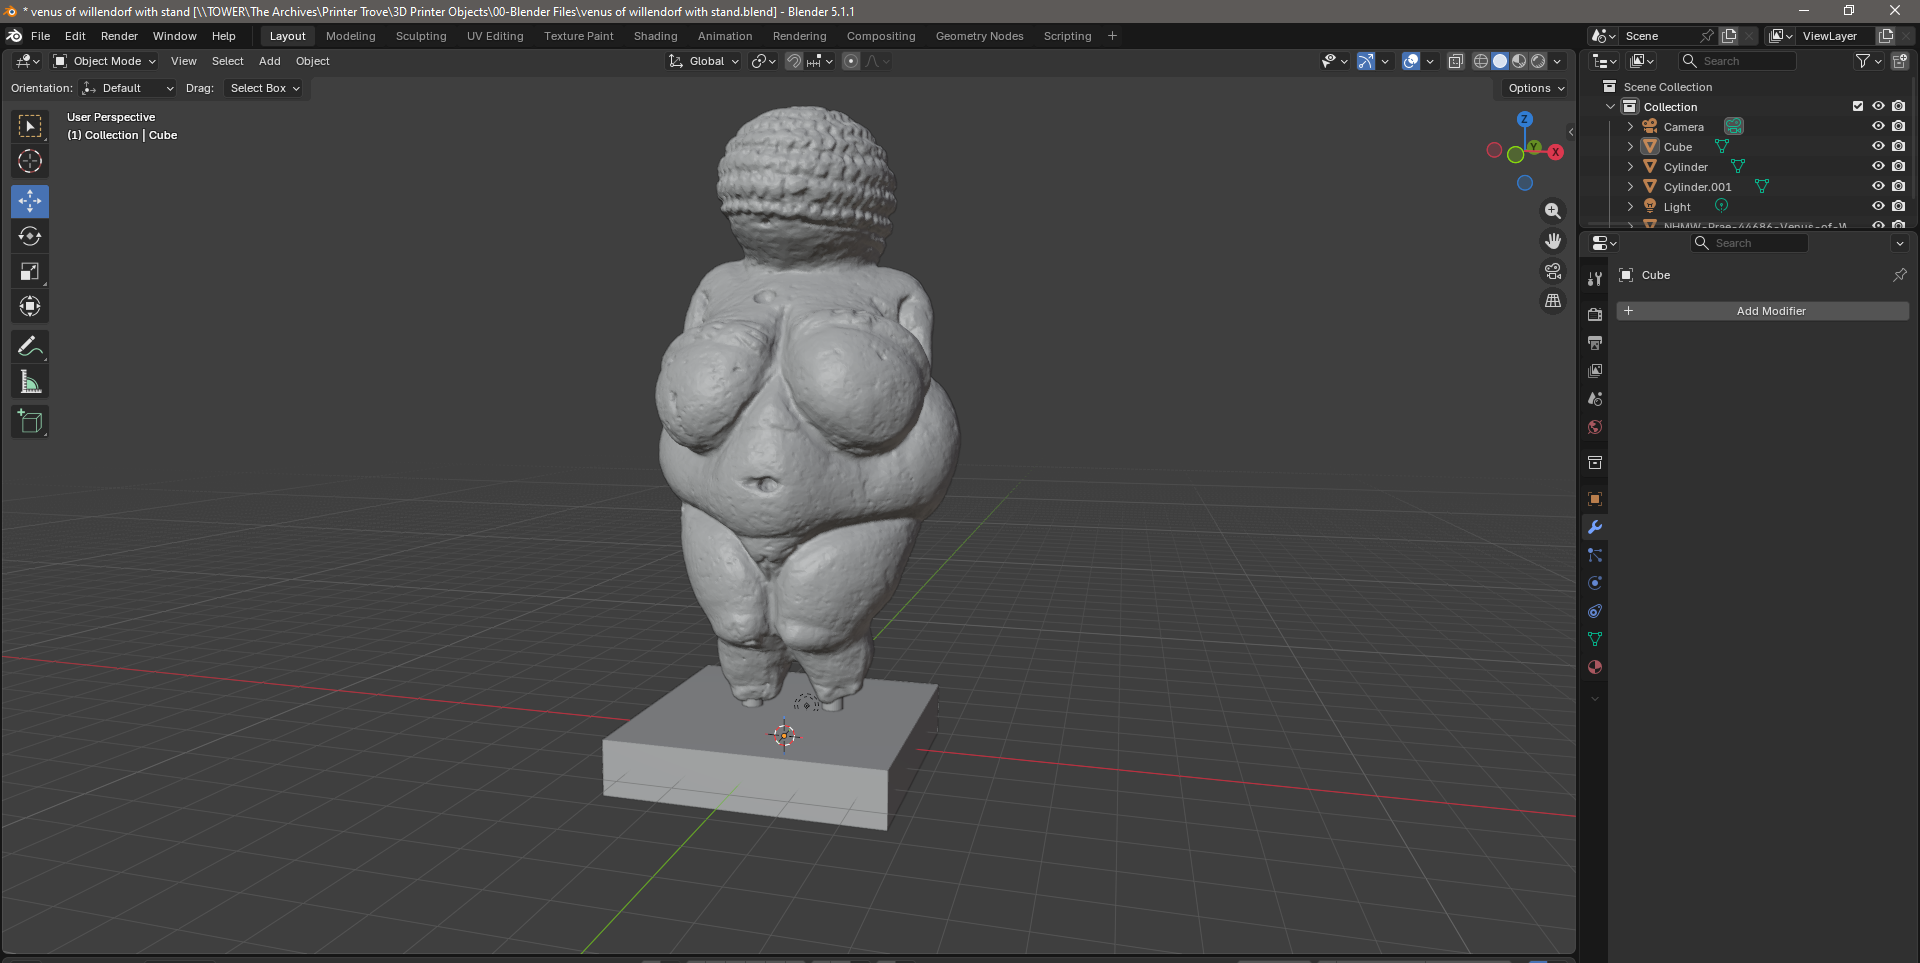Activate the Scale tool

click(x=30, y=271)
